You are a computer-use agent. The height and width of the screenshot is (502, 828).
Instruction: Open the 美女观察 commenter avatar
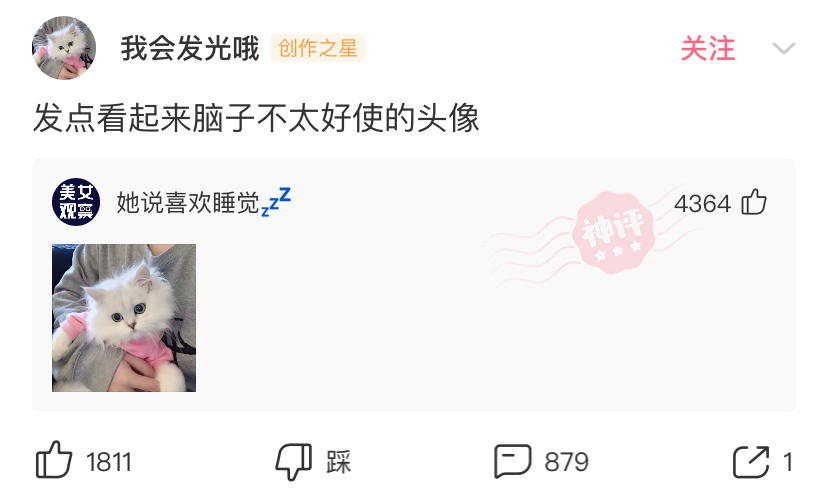[x=76, y=202]
